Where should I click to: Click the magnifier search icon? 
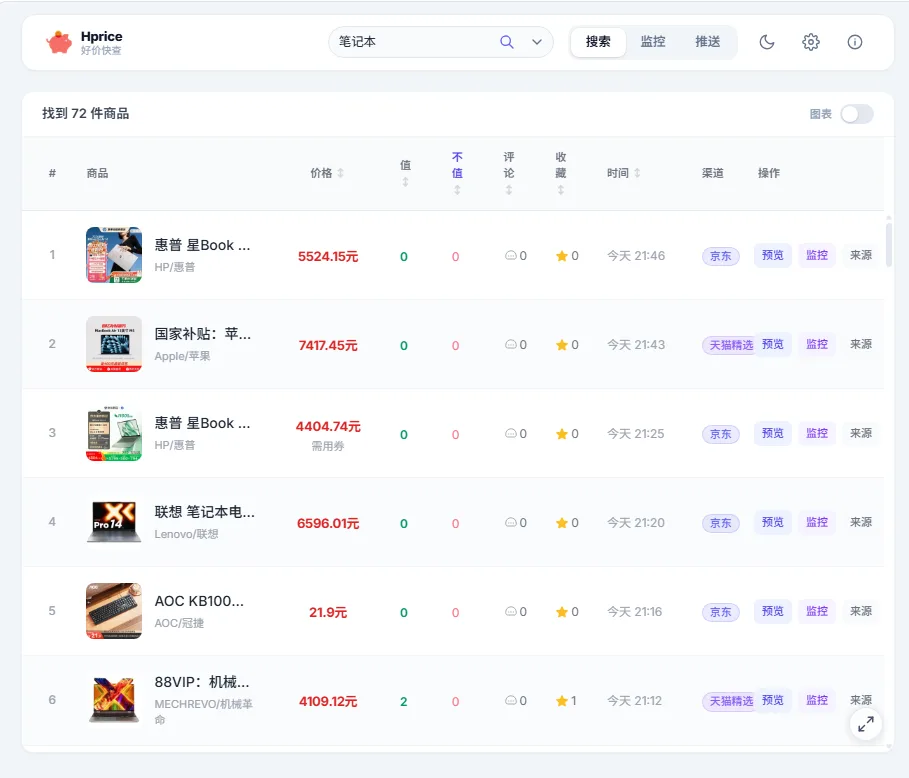pos(507,42)
